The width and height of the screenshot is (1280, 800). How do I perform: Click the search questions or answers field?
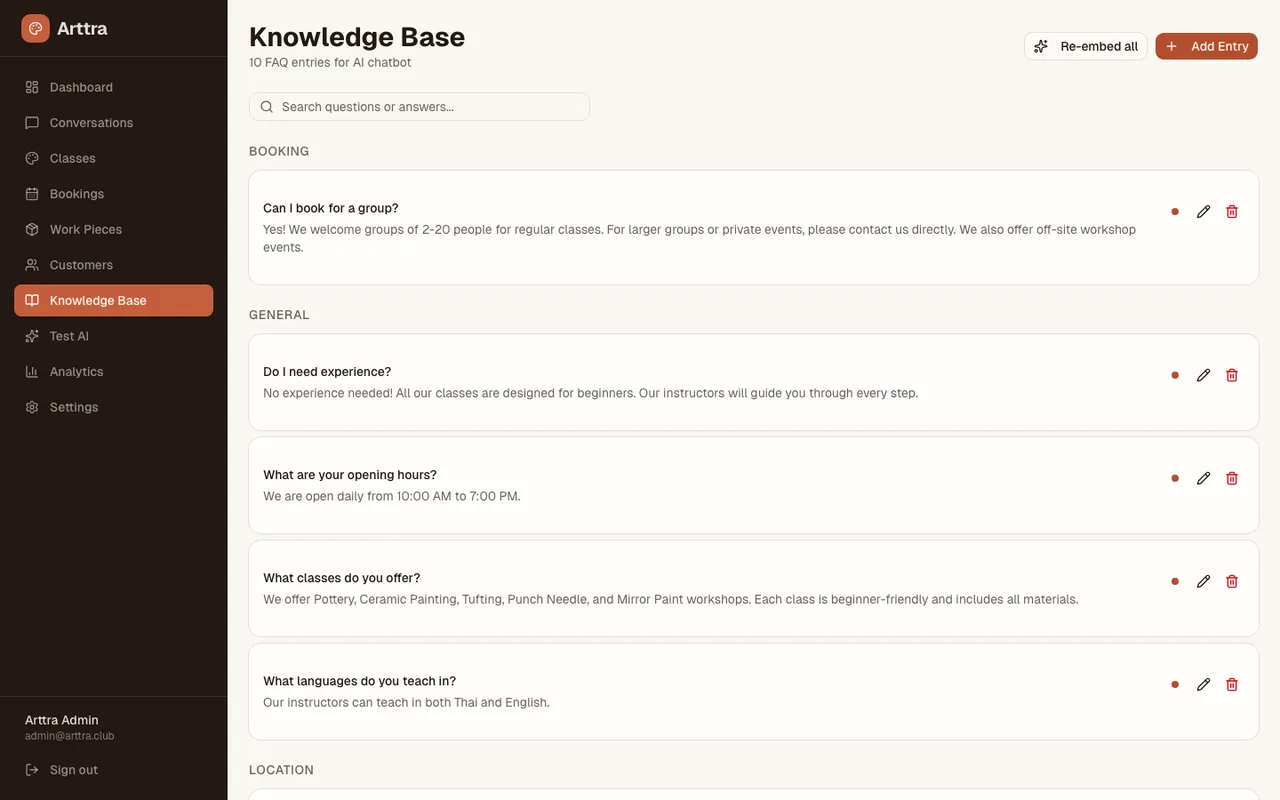[x=419, y=107]
